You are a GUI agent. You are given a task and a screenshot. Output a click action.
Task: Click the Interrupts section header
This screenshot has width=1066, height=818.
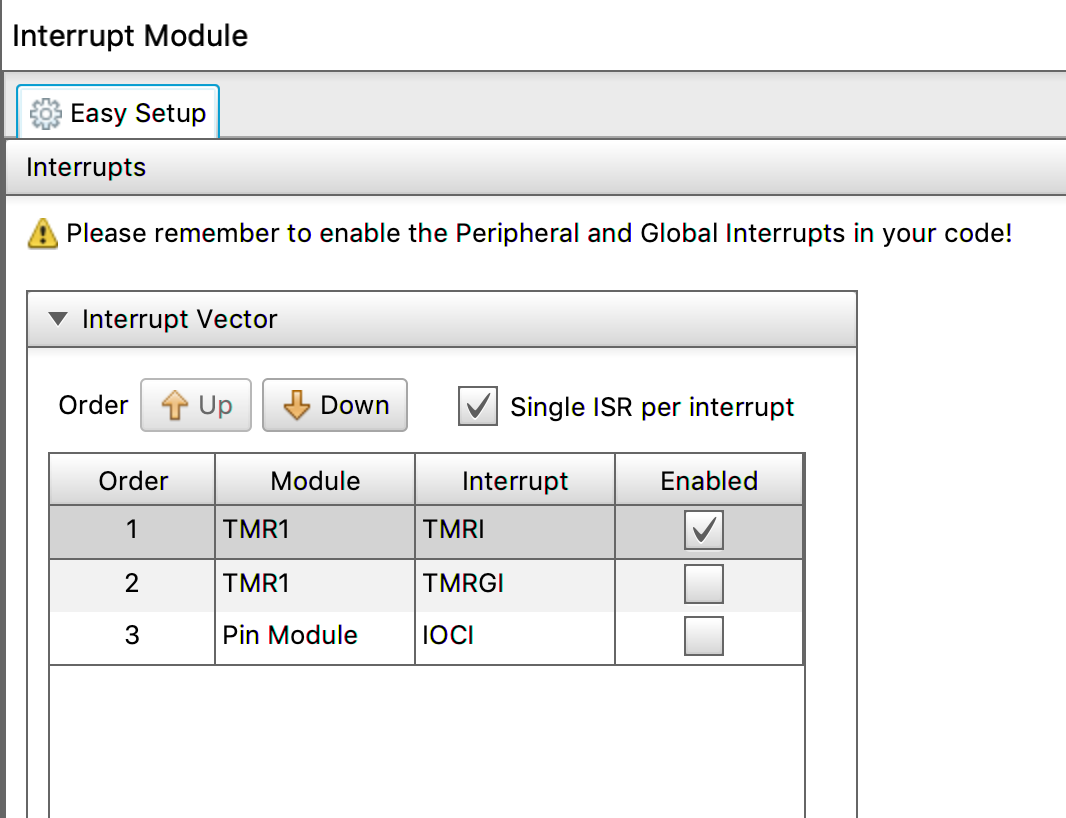coord(86,167)
